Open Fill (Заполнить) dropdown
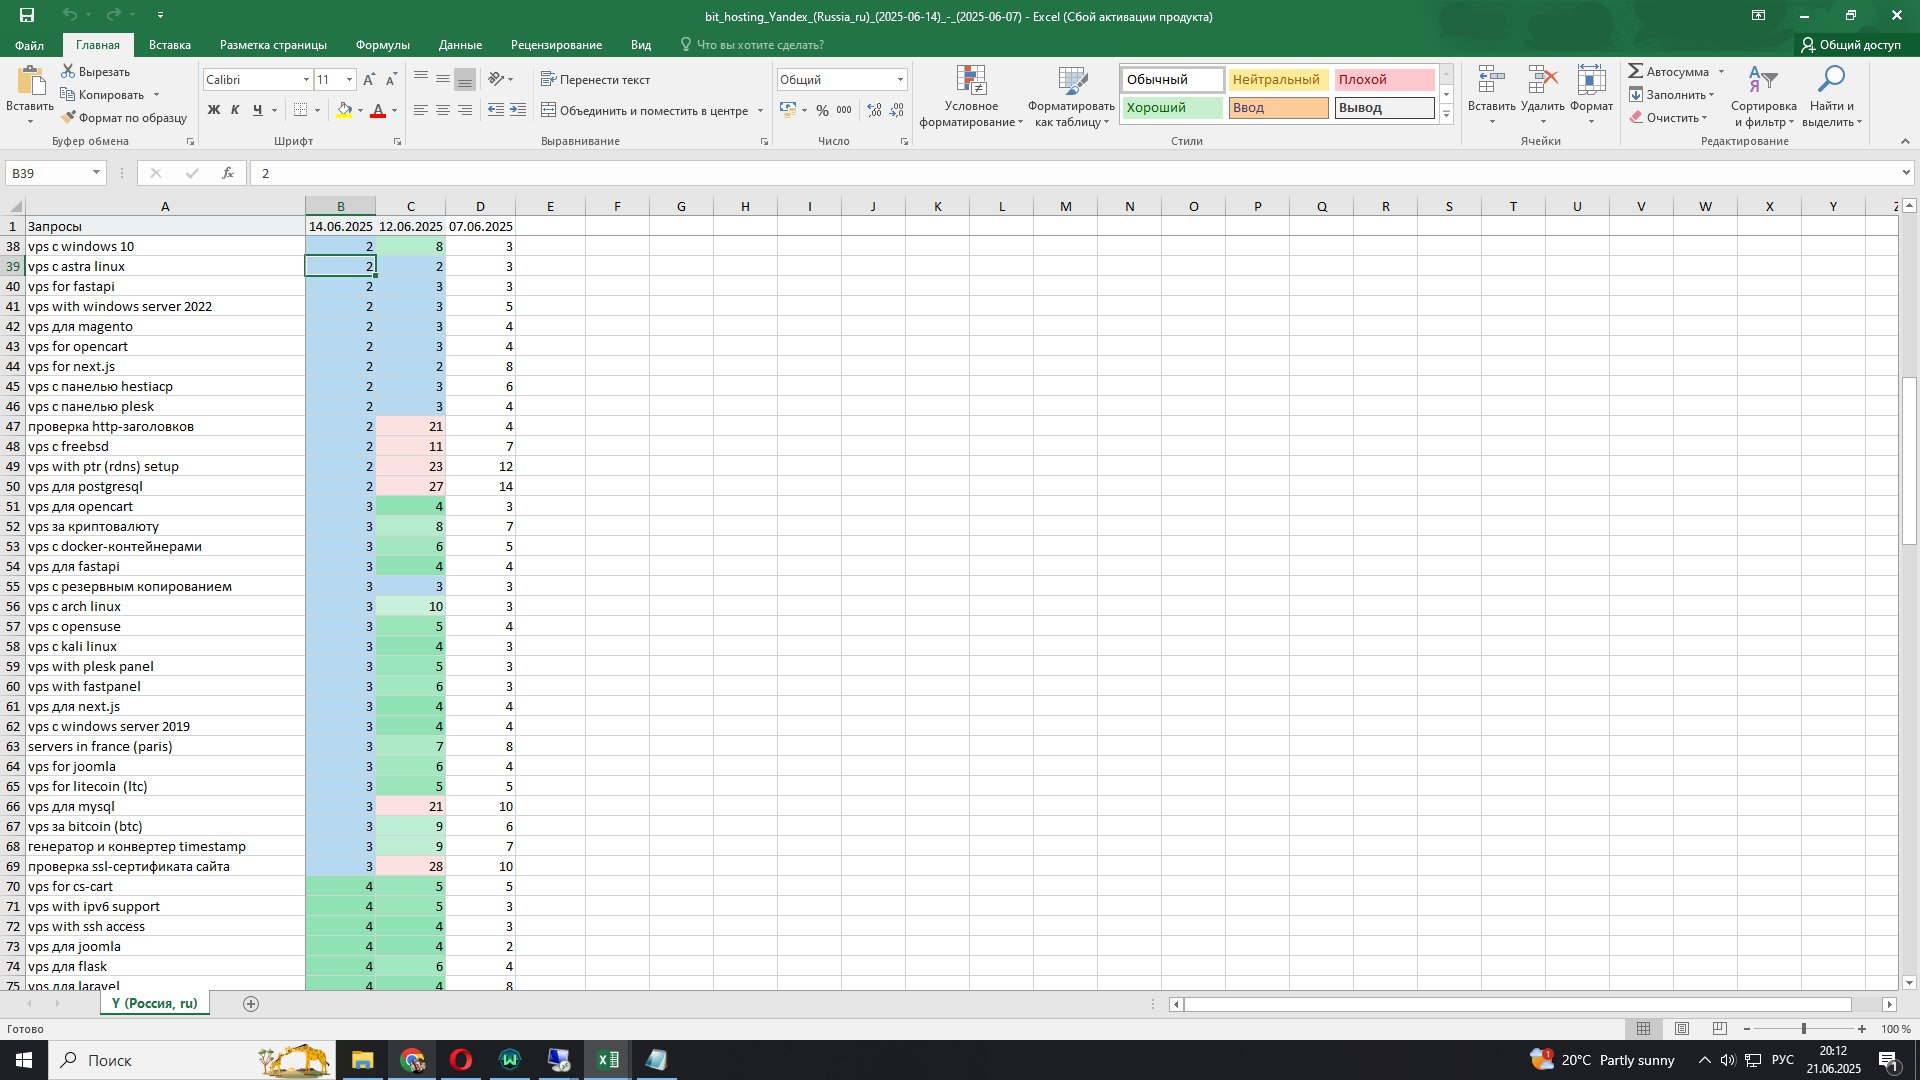1920x1080 pixels. (x=1671, y=94)
